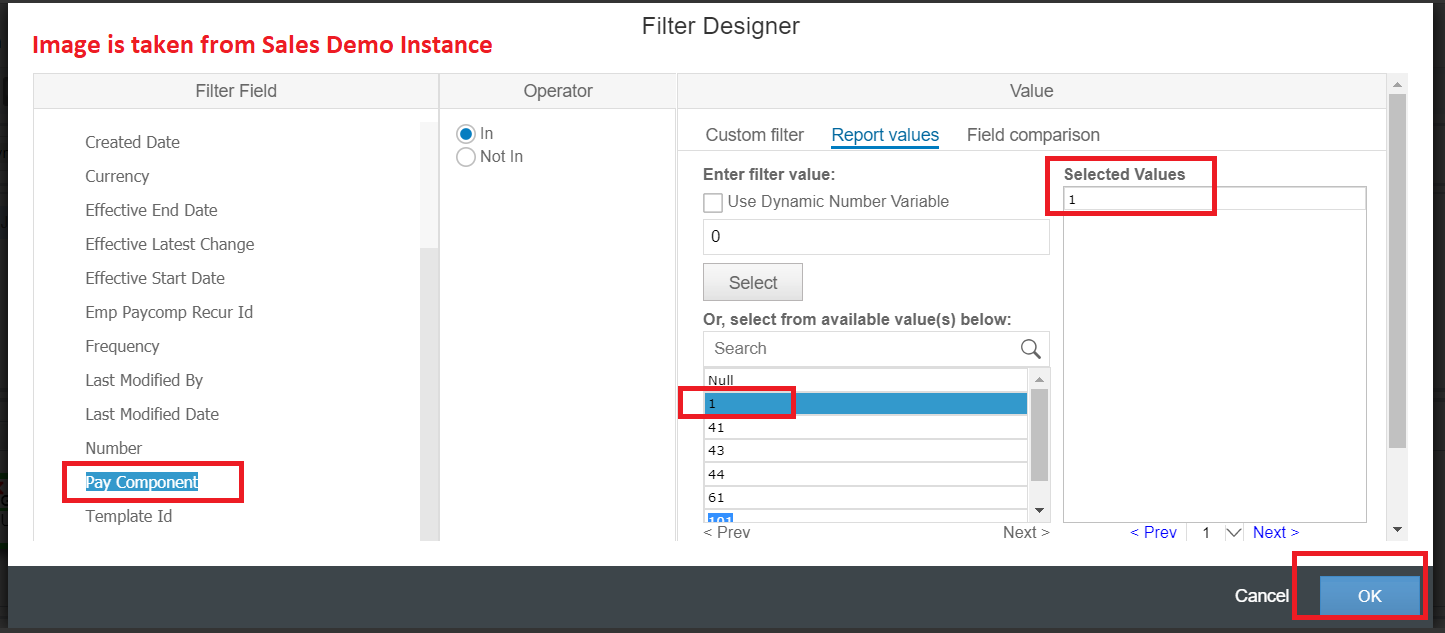Click the Select button

click(x=753, y=282)
